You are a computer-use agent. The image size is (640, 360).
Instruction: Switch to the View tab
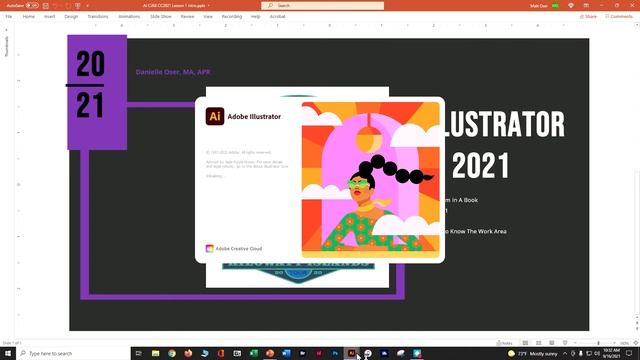point(208,17)
